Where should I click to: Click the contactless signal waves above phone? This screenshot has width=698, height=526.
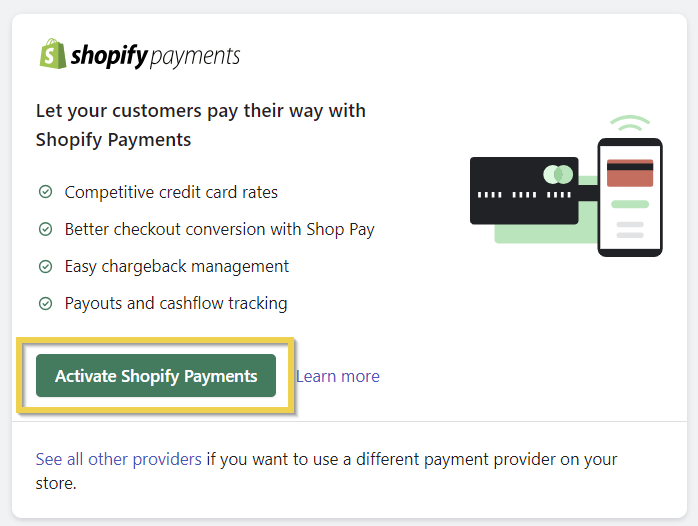click(x=630, y=125)
